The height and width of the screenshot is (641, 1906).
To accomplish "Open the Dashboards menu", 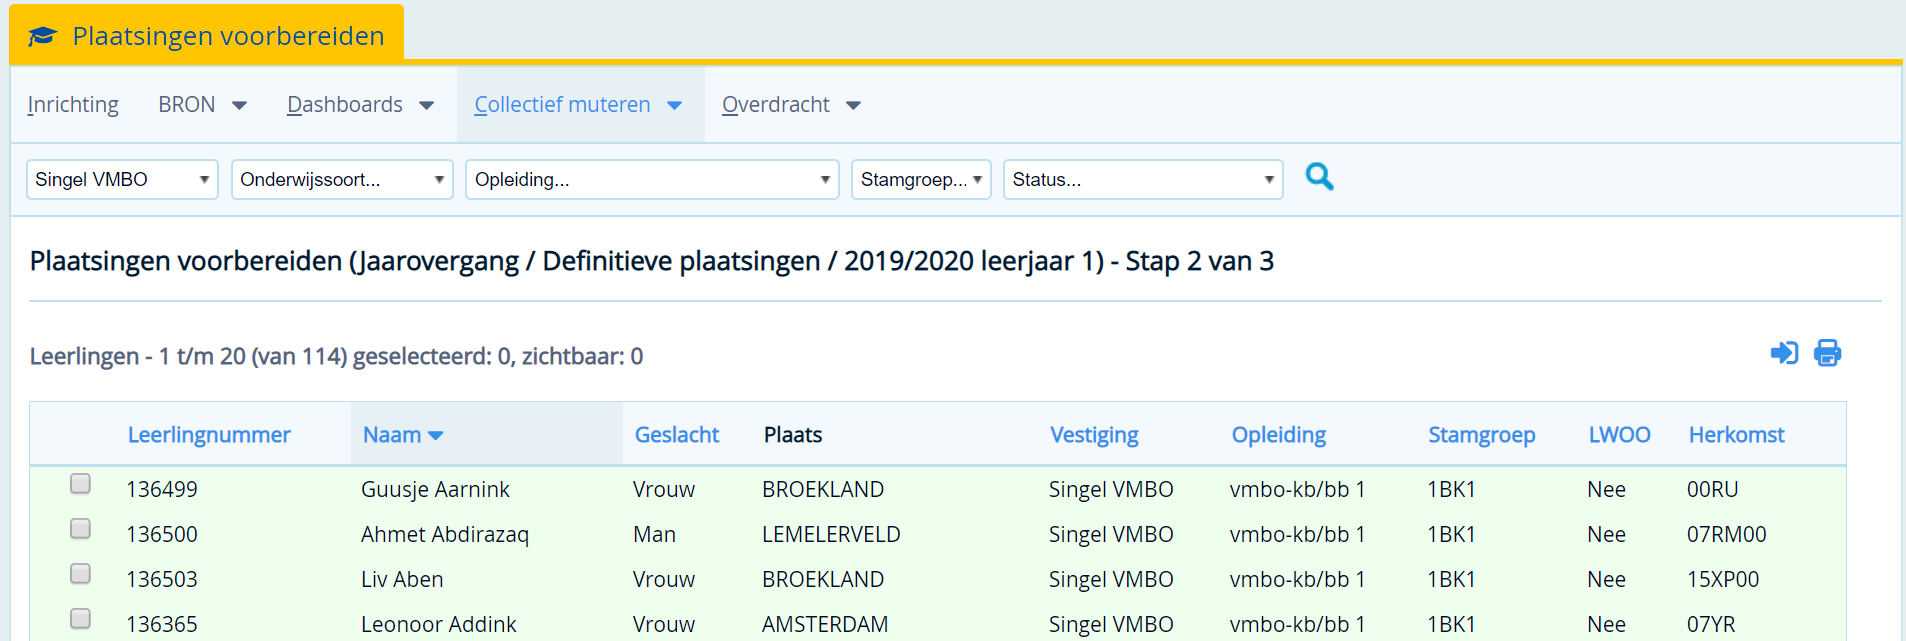I will coord(360,105).
